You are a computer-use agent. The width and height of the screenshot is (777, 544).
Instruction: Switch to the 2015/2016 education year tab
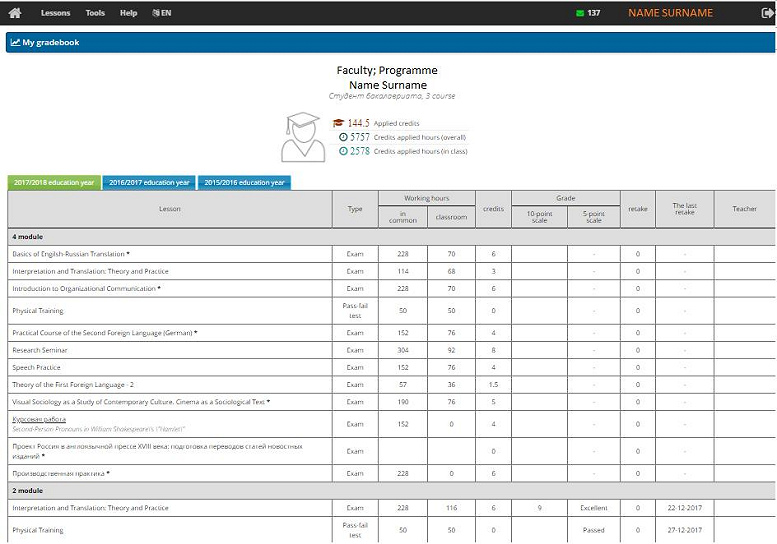(x=244, y=183)
